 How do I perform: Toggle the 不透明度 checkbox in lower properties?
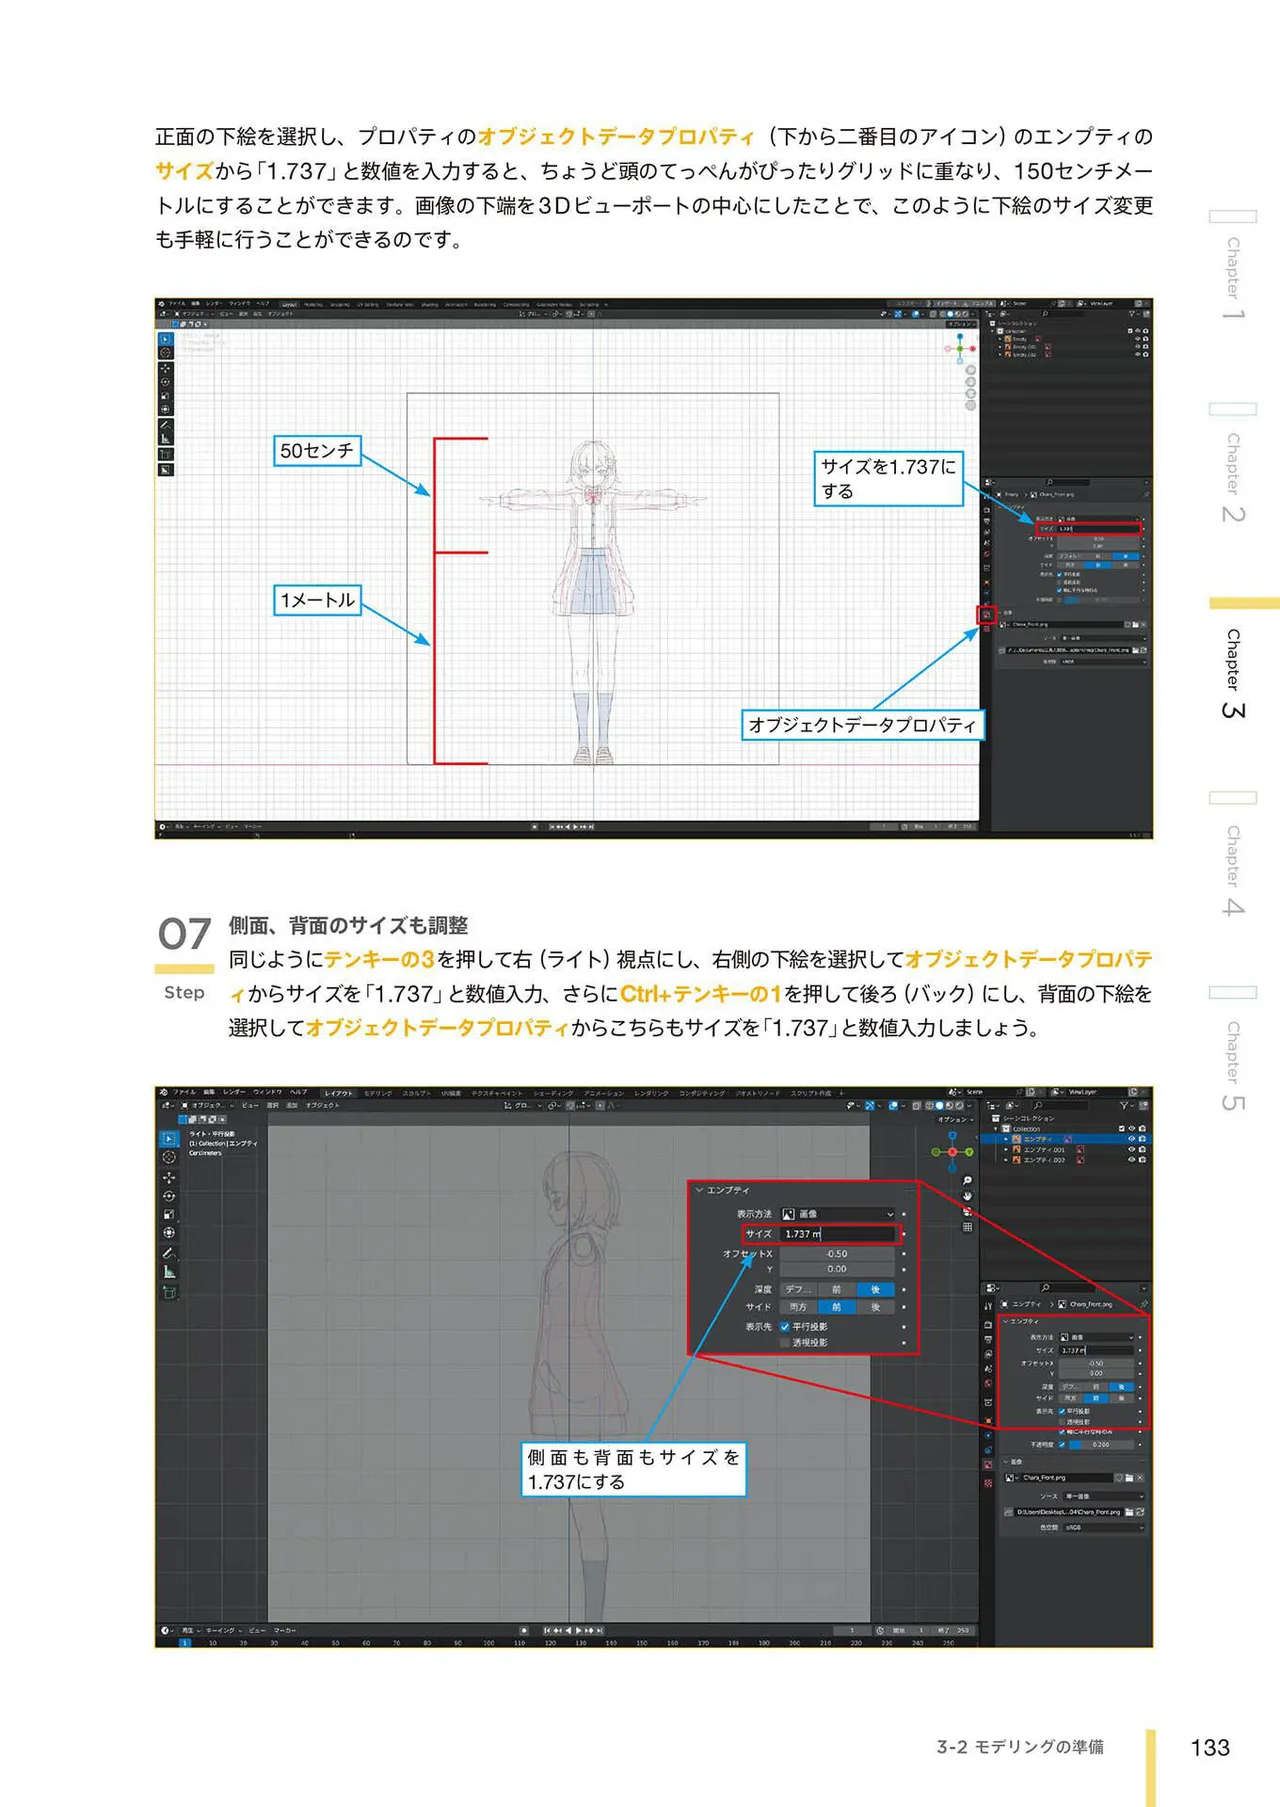click(1062, 1444)
